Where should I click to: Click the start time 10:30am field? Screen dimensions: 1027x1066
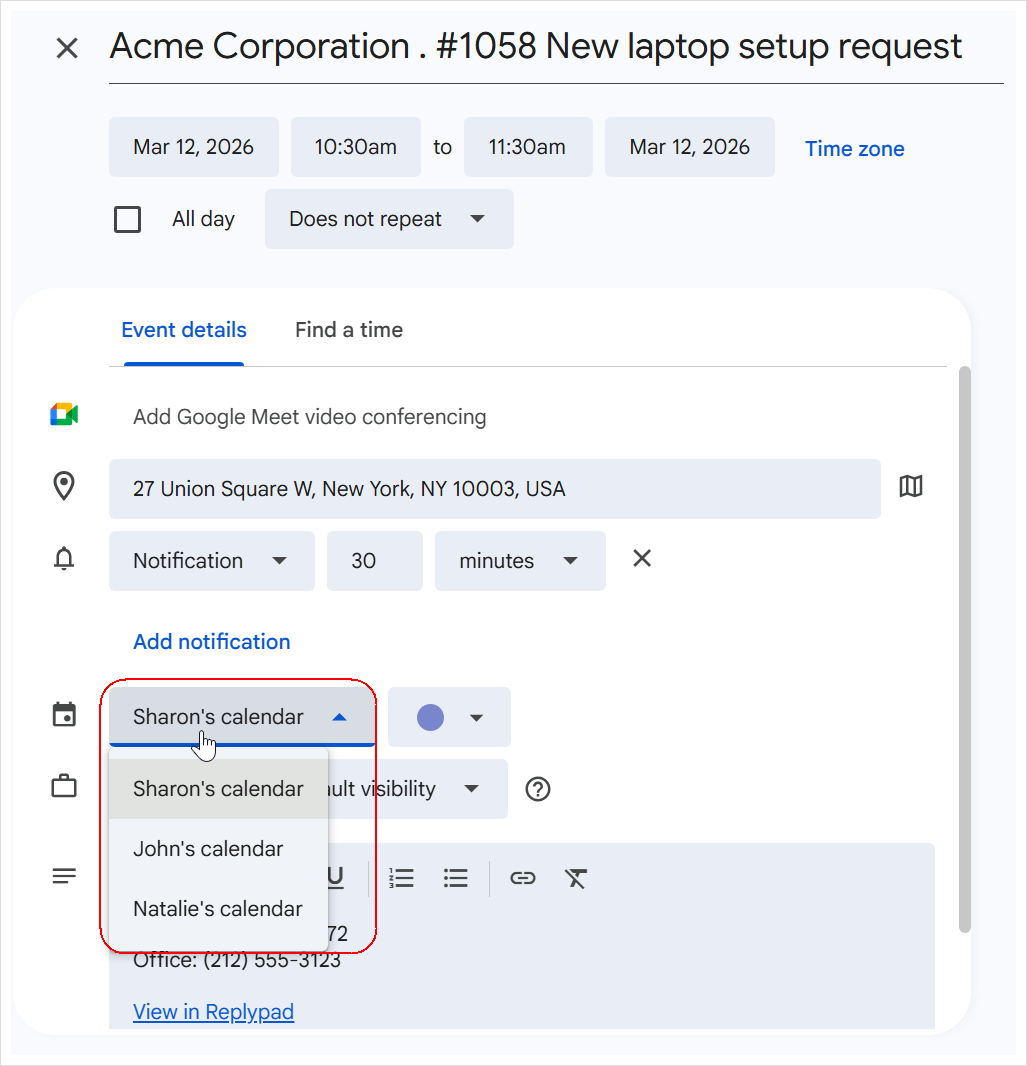(x=355, y=147)
